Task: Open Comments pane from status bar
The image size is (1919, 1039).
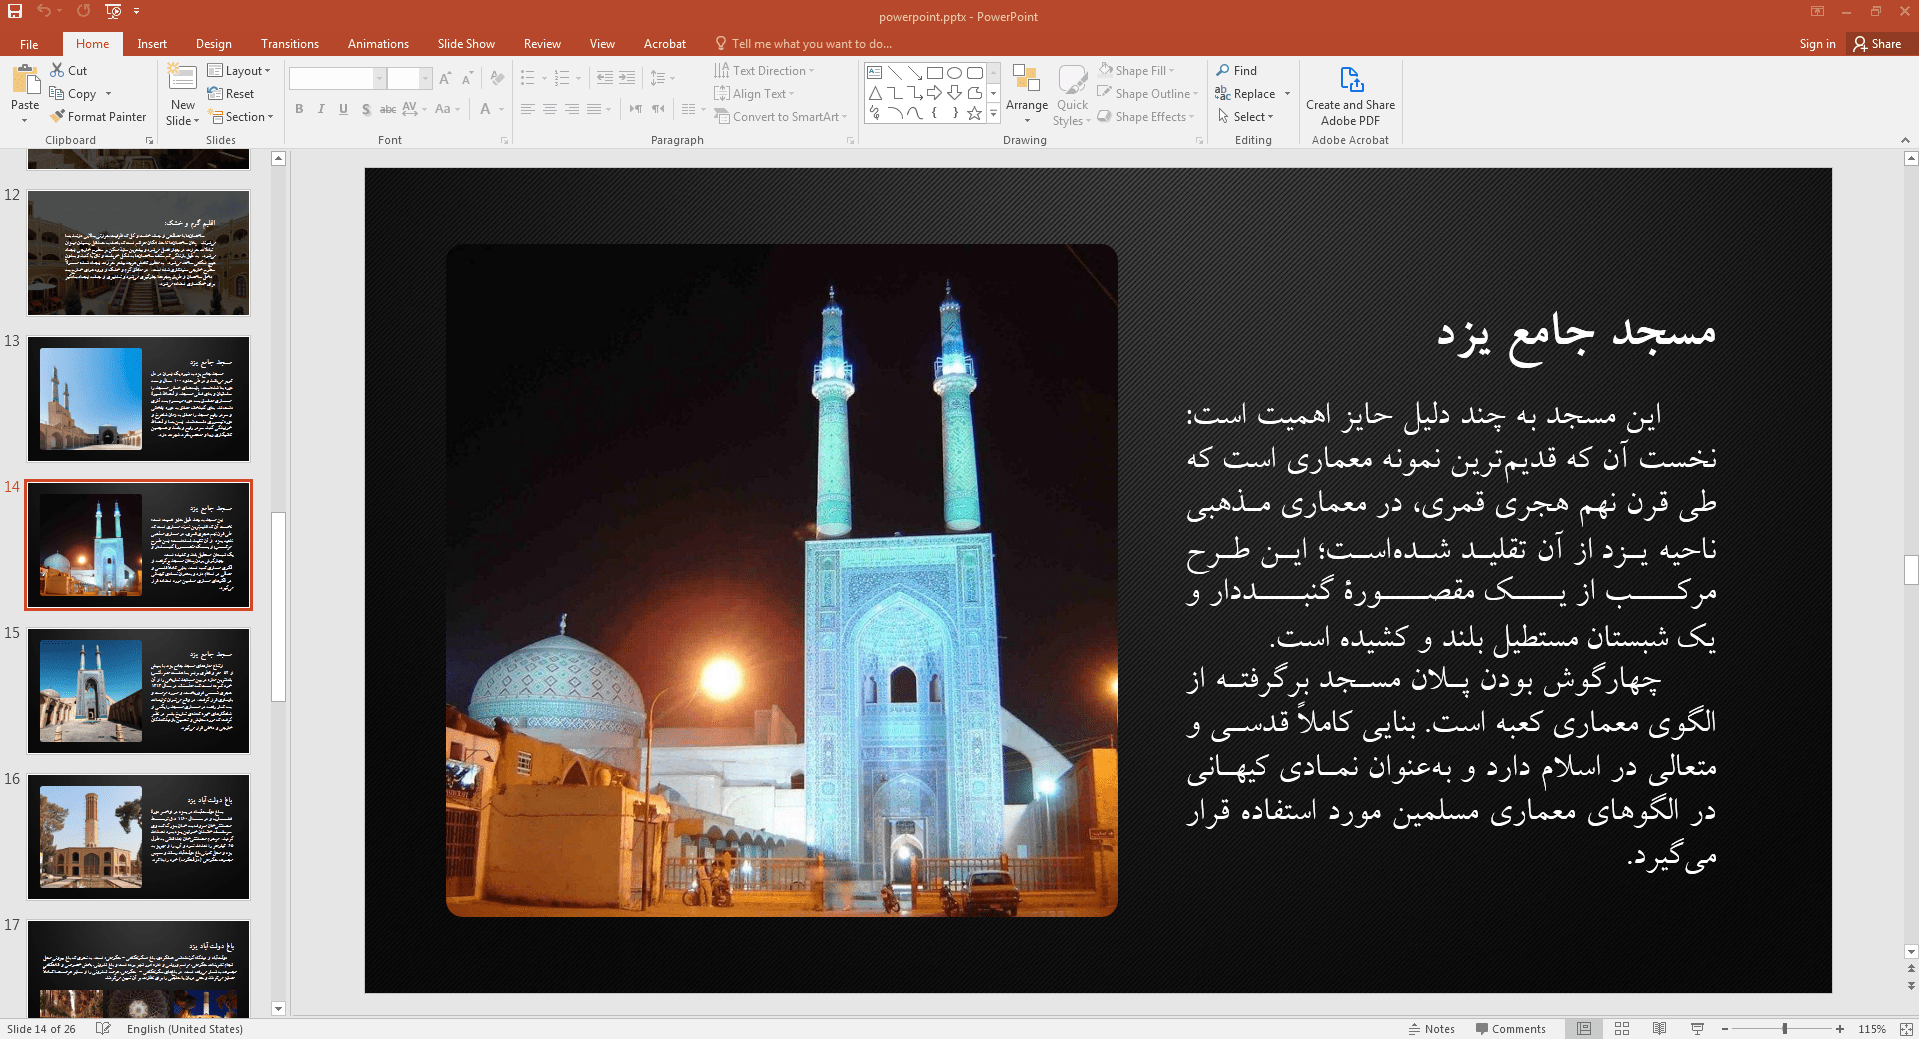Action: tap(1510, 1029)
